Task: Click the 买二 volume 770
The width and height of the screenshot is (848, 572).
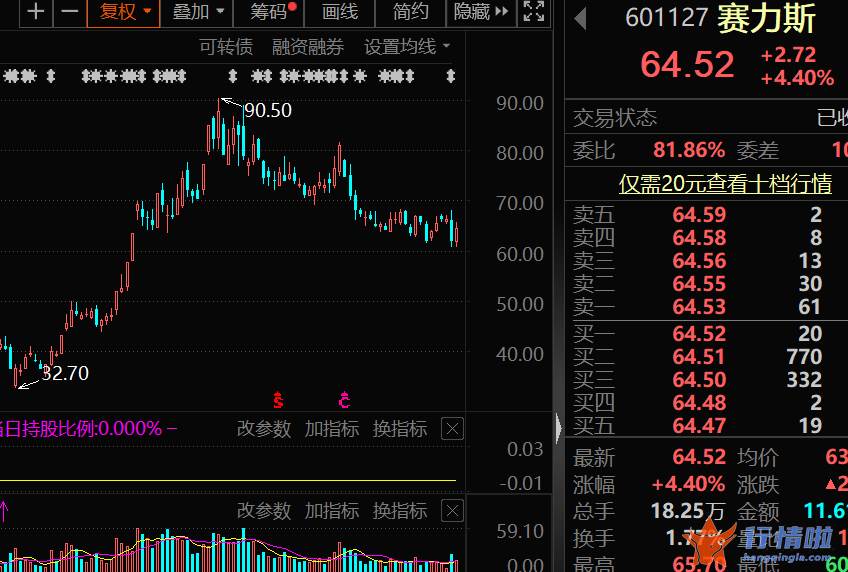Action: pyautogui.click(x=804, y=356)
